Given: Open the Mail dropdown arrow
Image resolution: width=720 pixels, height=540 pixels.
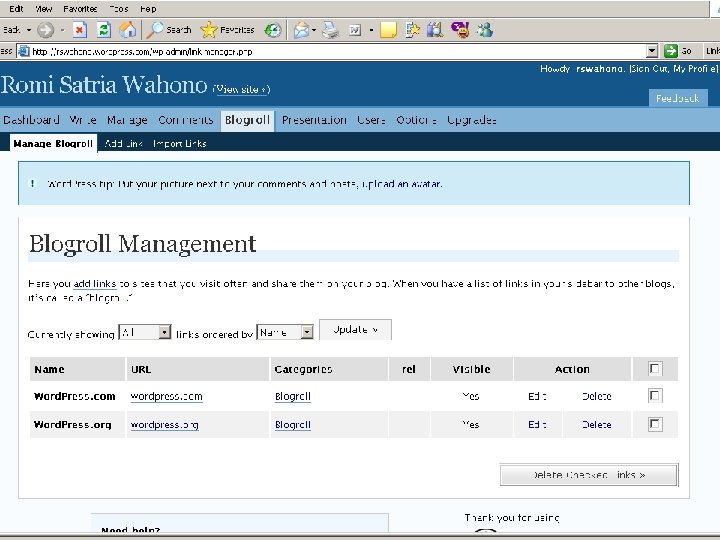Looking at the screenshot, I should click(314, 30).
